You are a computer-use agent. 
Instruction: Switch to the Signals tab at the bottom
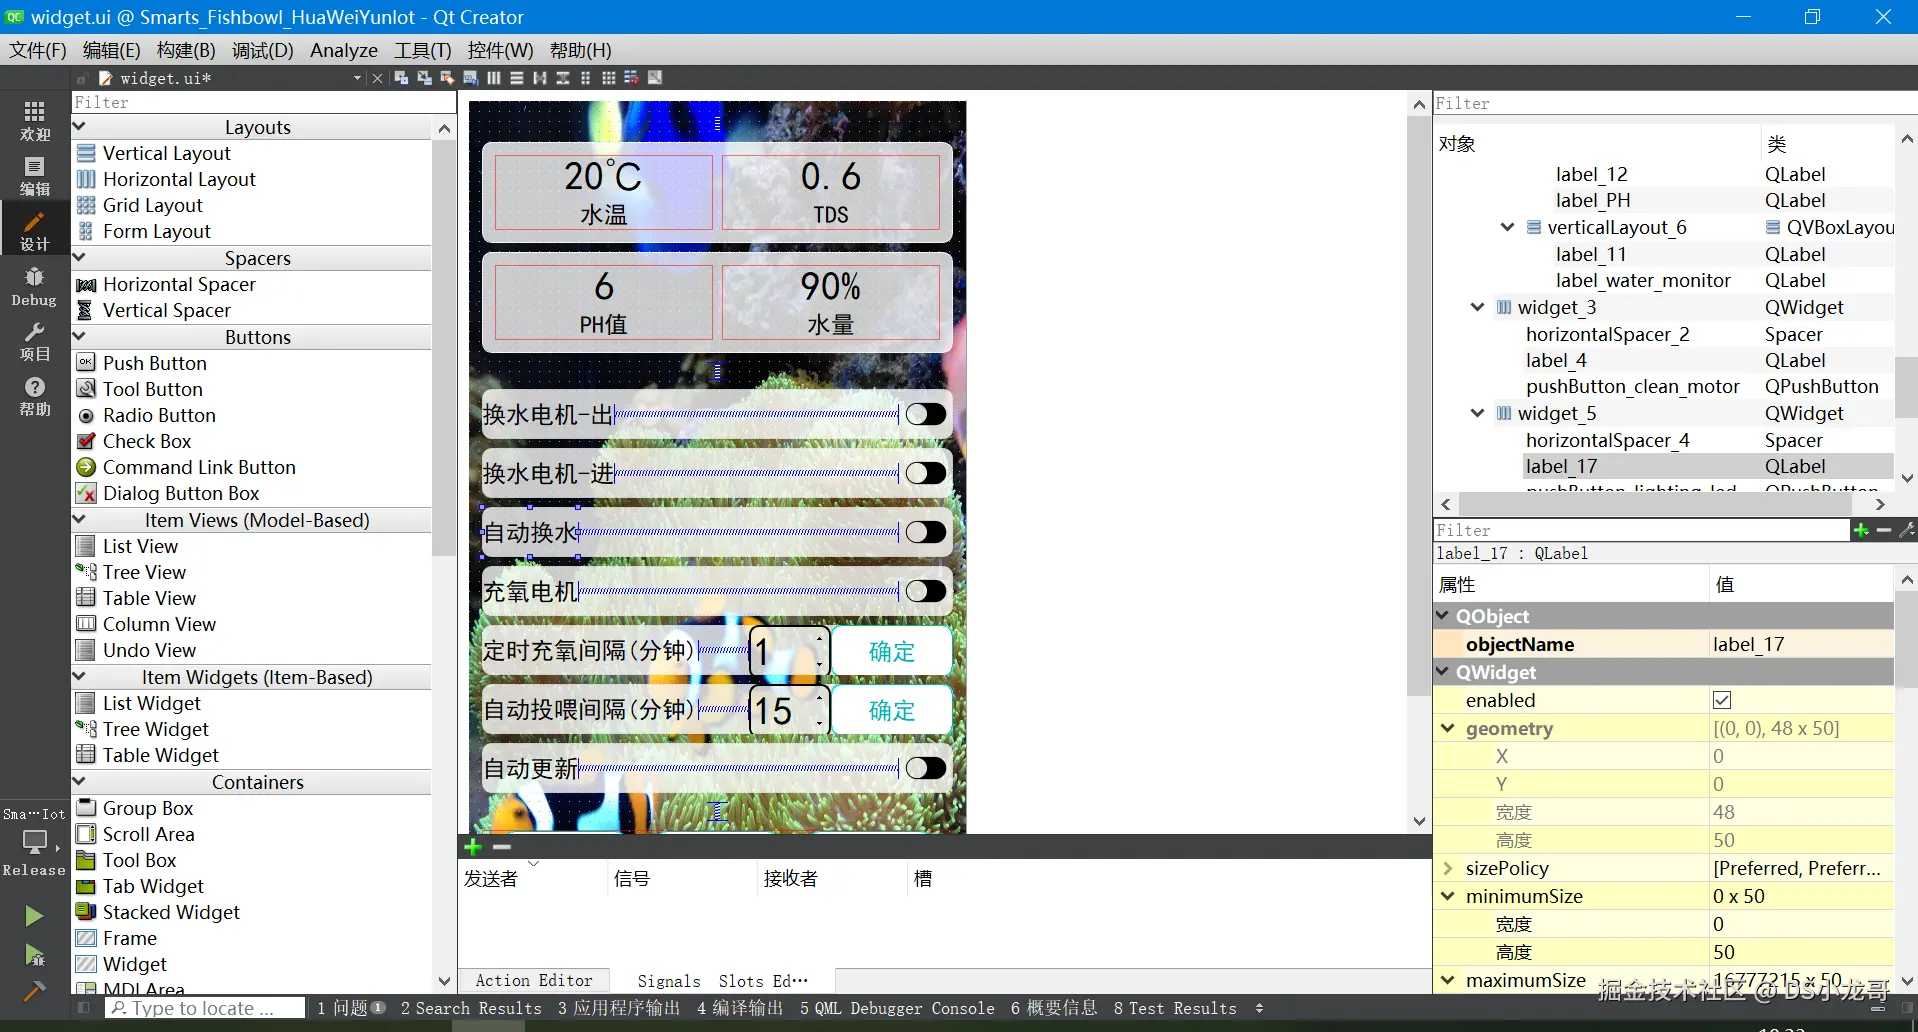tap(668, 981)
